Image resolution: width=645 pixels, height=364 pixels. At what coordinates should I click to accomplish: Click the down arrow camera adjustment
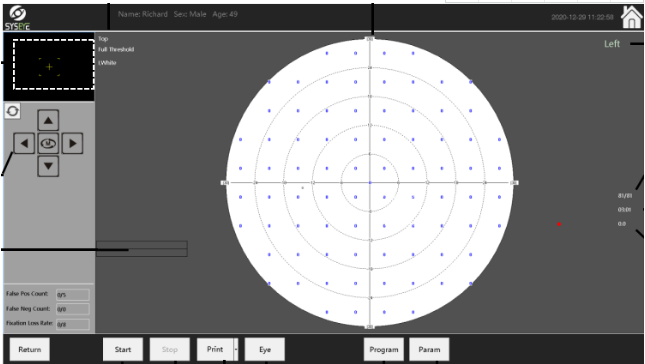point(48,166)
